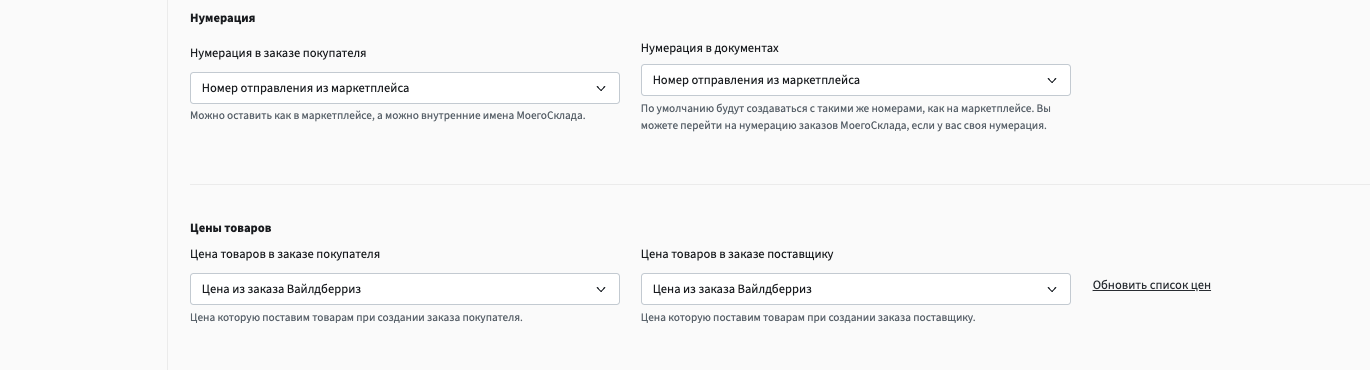1370x370 pixels.
Task: Click the chevron in the documents numbering field
Action: (x=1052, y=80)
